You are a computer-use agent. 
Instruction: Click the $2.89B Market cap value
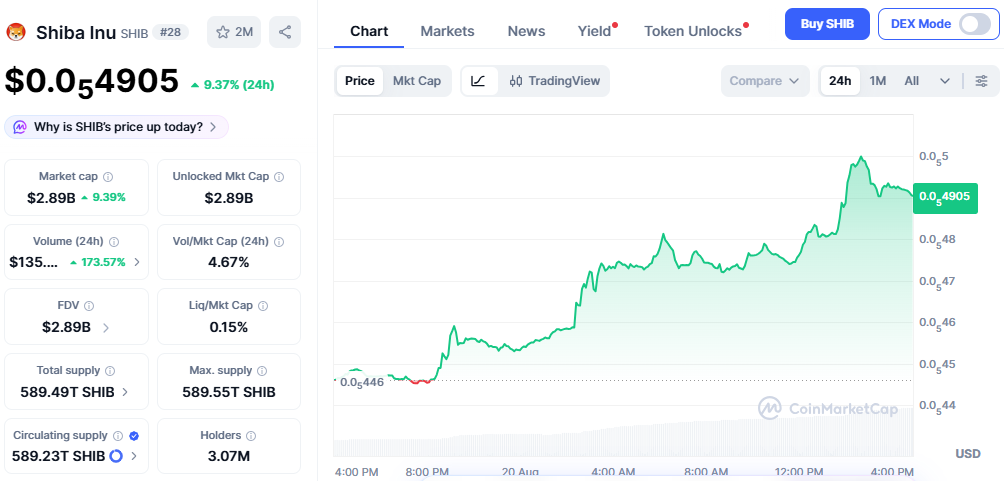click(51, 197)
